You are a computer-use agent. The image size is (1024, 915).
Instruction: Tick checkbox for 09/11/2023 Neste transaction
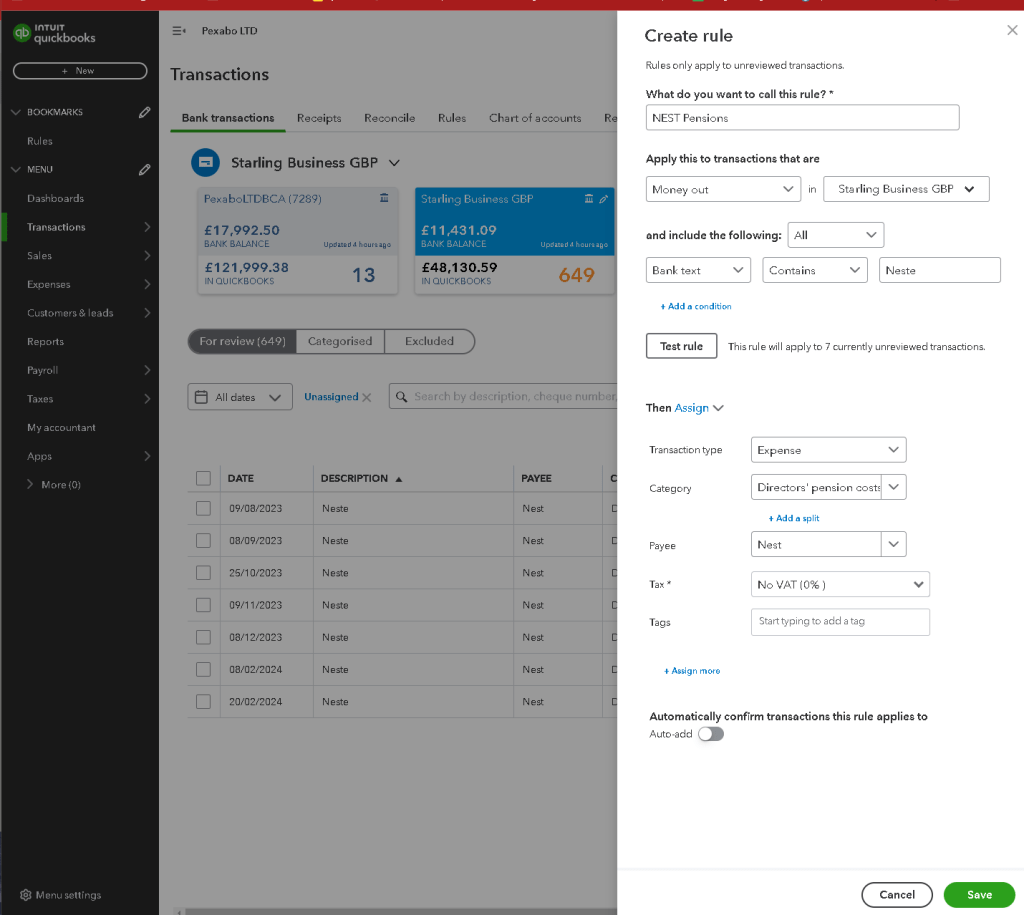coord(204,605)
